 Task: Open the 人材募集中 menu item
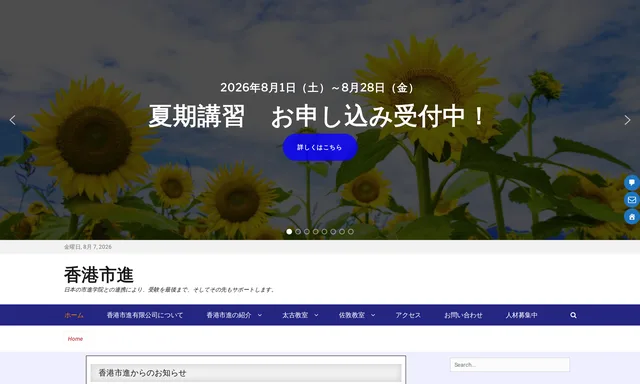tap(521, 315)
